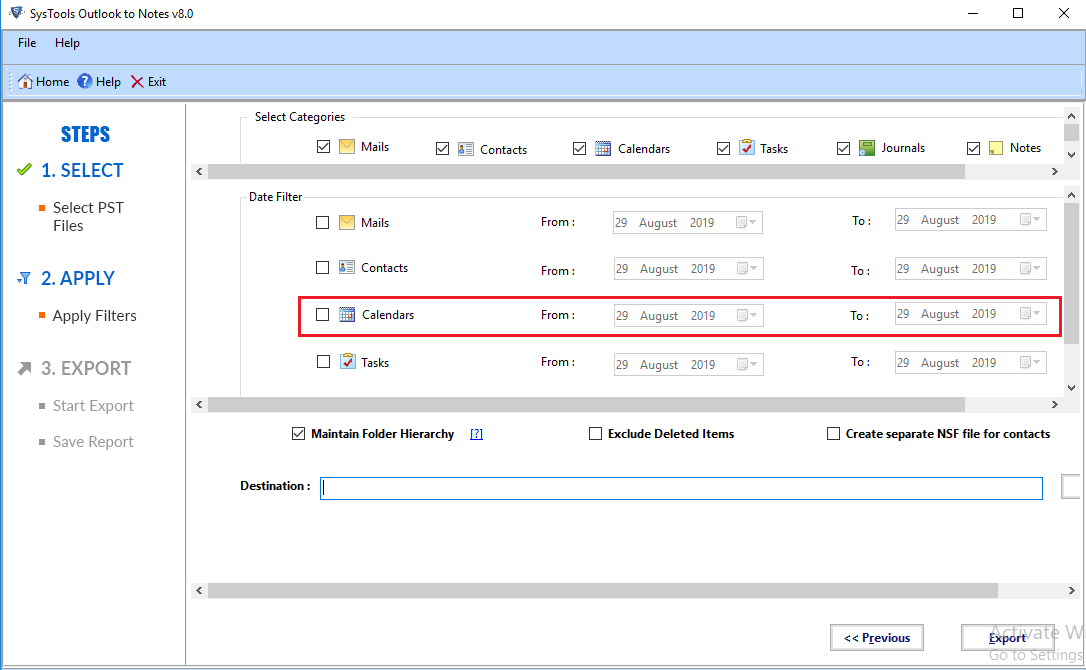
Task: Uncheck the Calendars category checkbox
Action: (580, 149)
